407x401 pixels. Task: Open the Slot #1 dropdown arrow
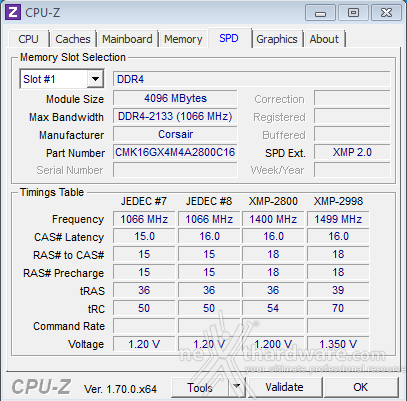pyautogui.click(x=95, y=79)
